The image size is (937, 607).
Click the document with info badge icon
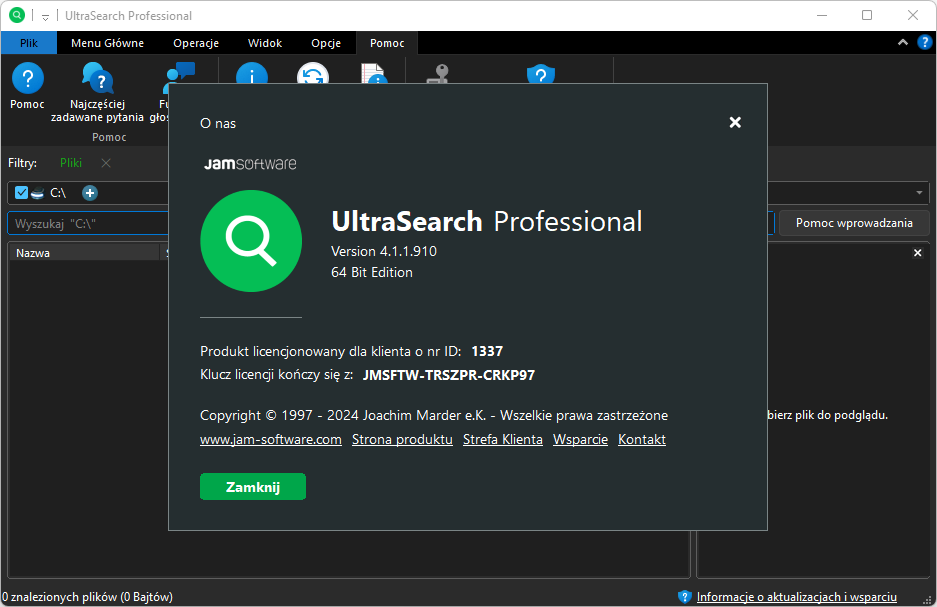click(374, 73)
